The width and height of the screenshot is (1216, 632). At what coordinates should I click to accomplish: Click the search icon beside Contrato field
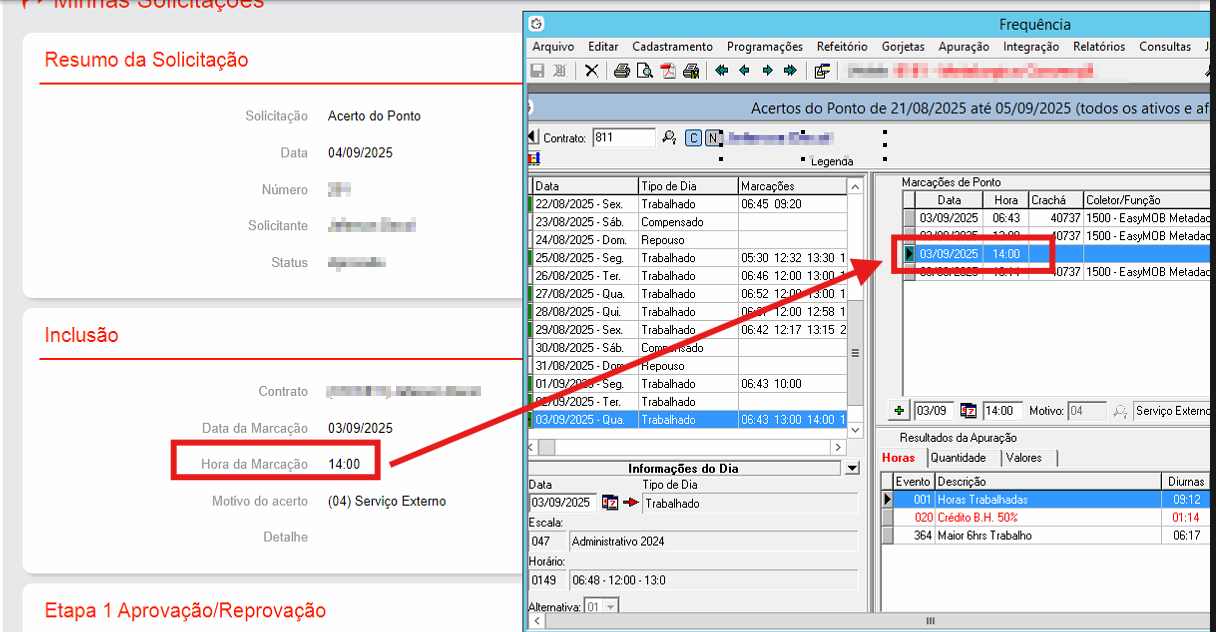tap(669, 138)
